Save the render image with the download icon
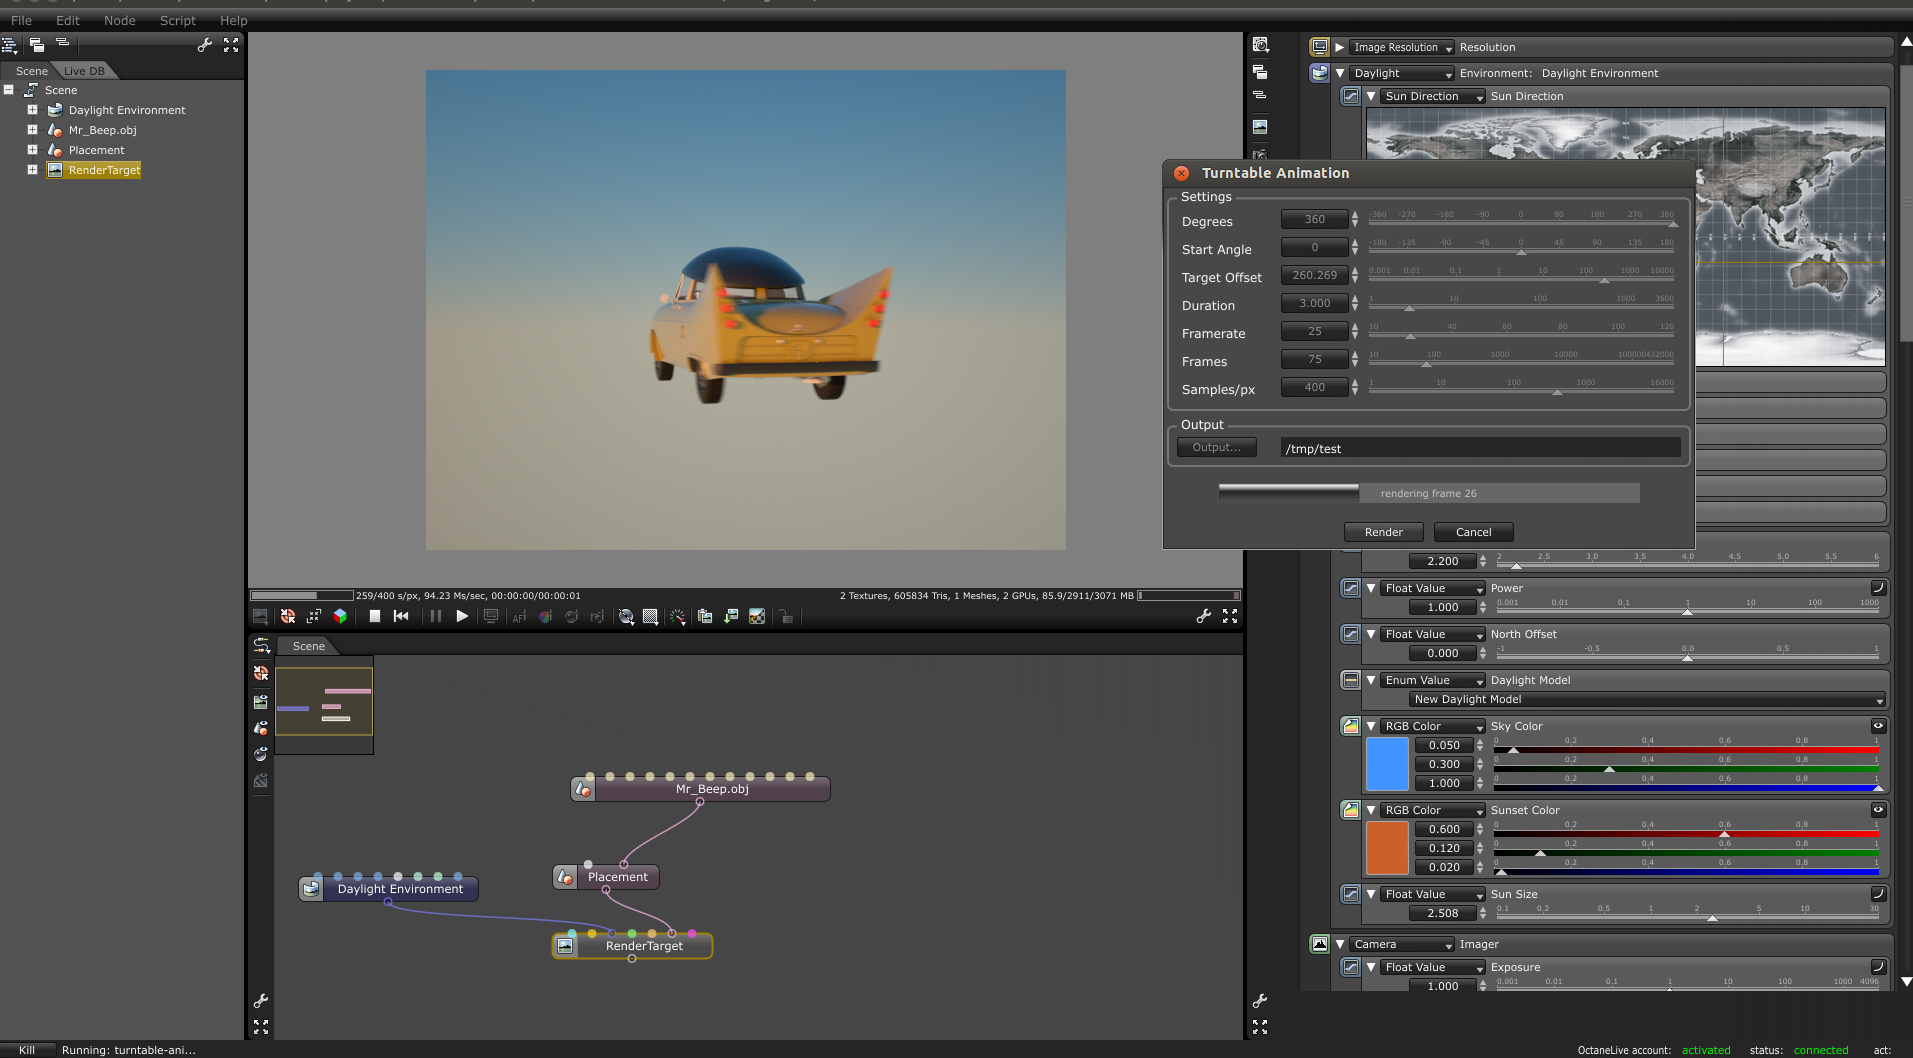This screenshot has height=1058, width=1913. point(731,617)
